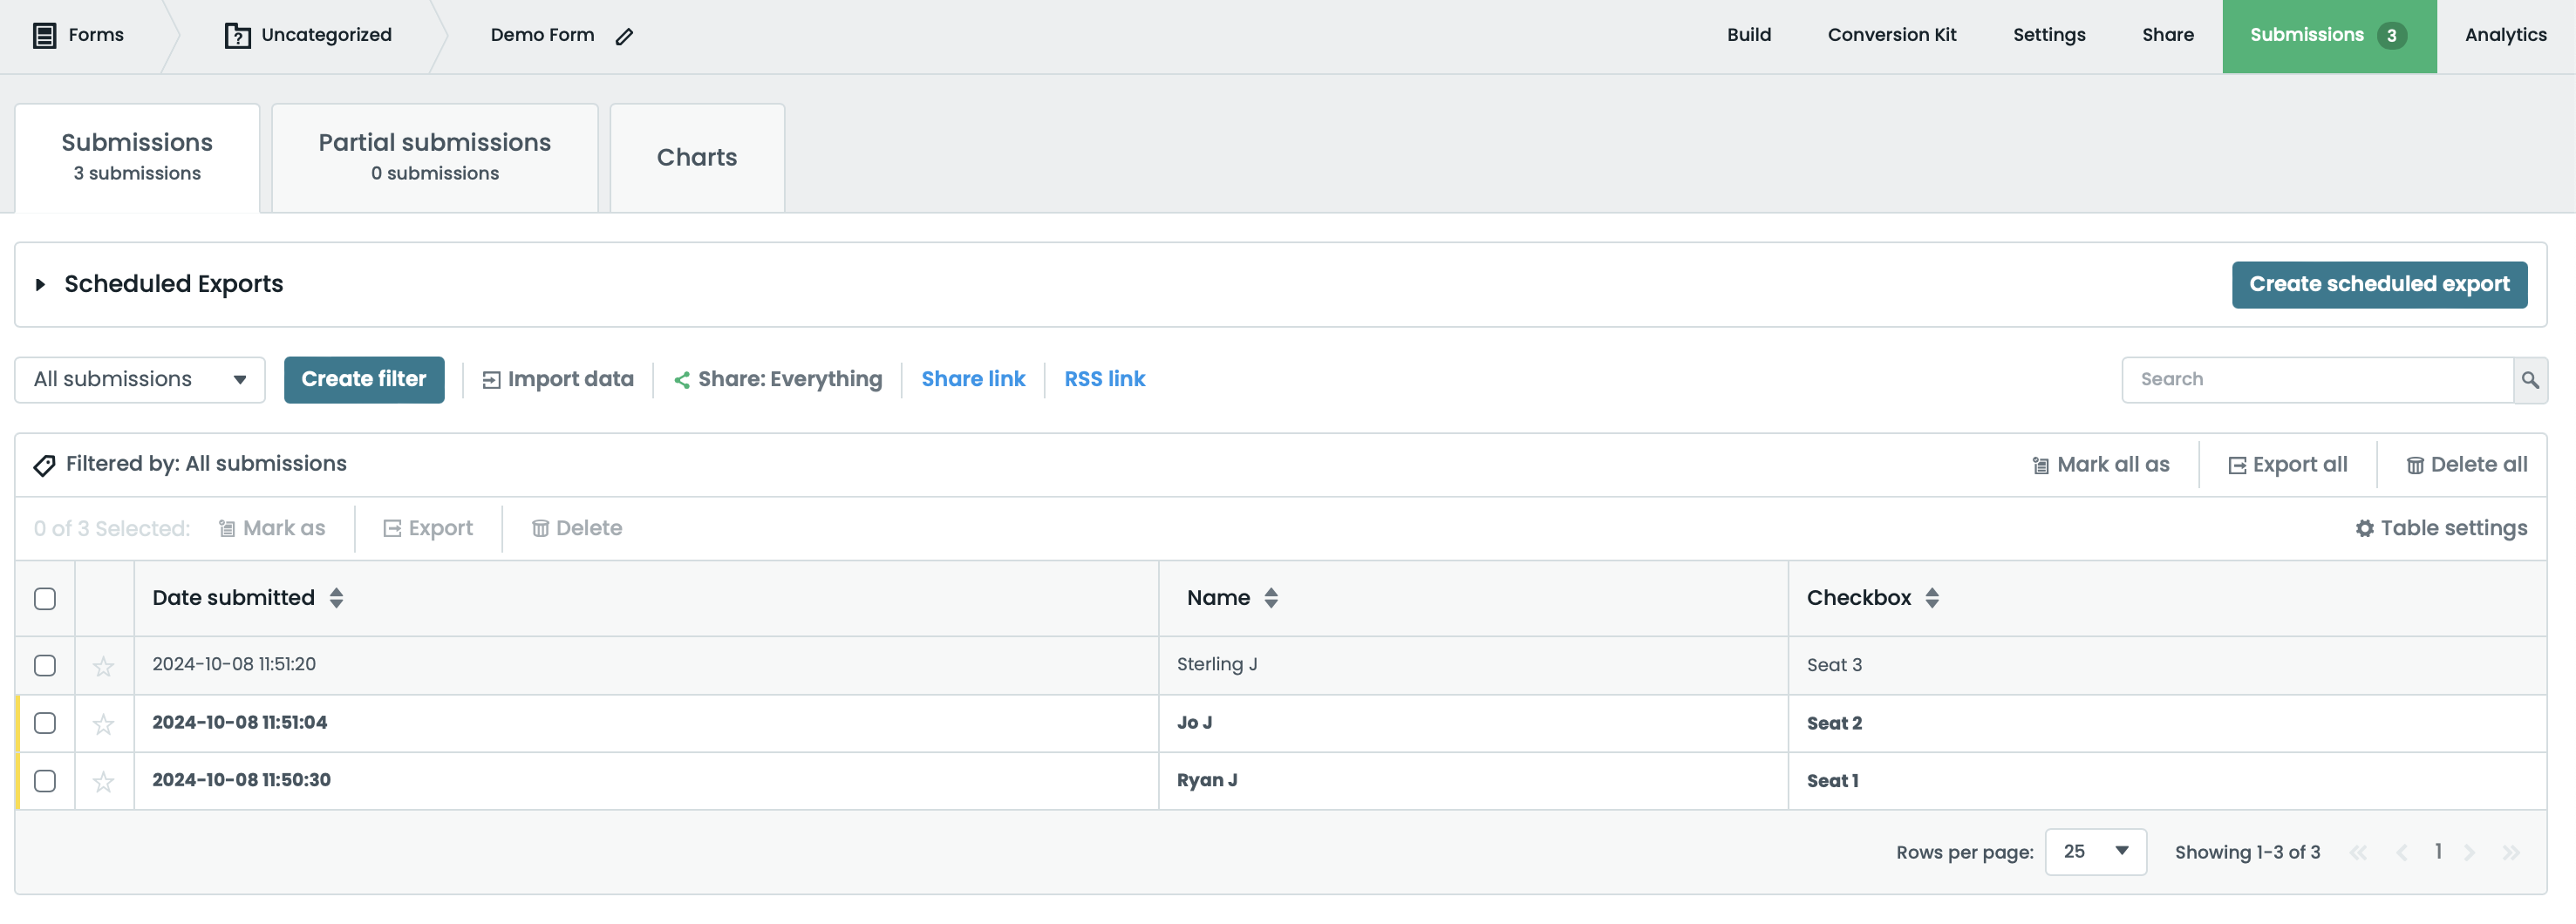
Task: Open the Rows per page dropdown
Action: tap(2095, 851)
